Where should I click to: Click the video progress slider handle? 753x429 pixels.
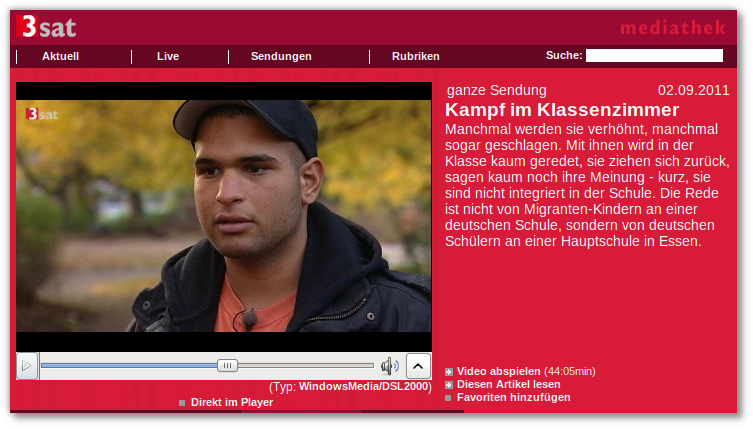tap(227, 366)
